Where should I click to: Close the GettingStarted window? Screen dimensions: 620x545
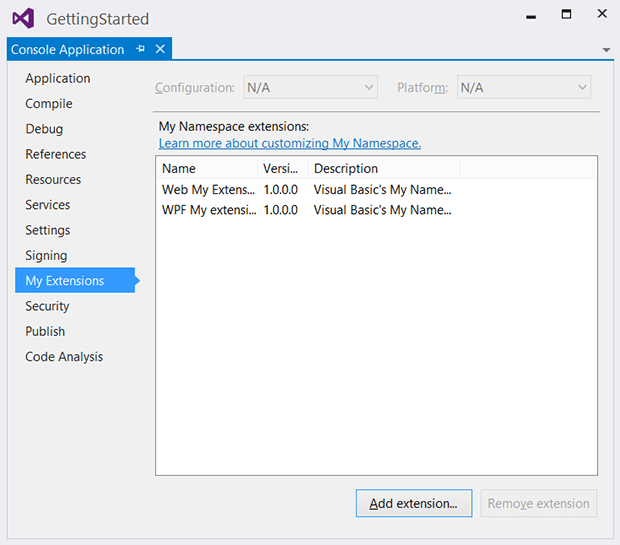[602, 14]
